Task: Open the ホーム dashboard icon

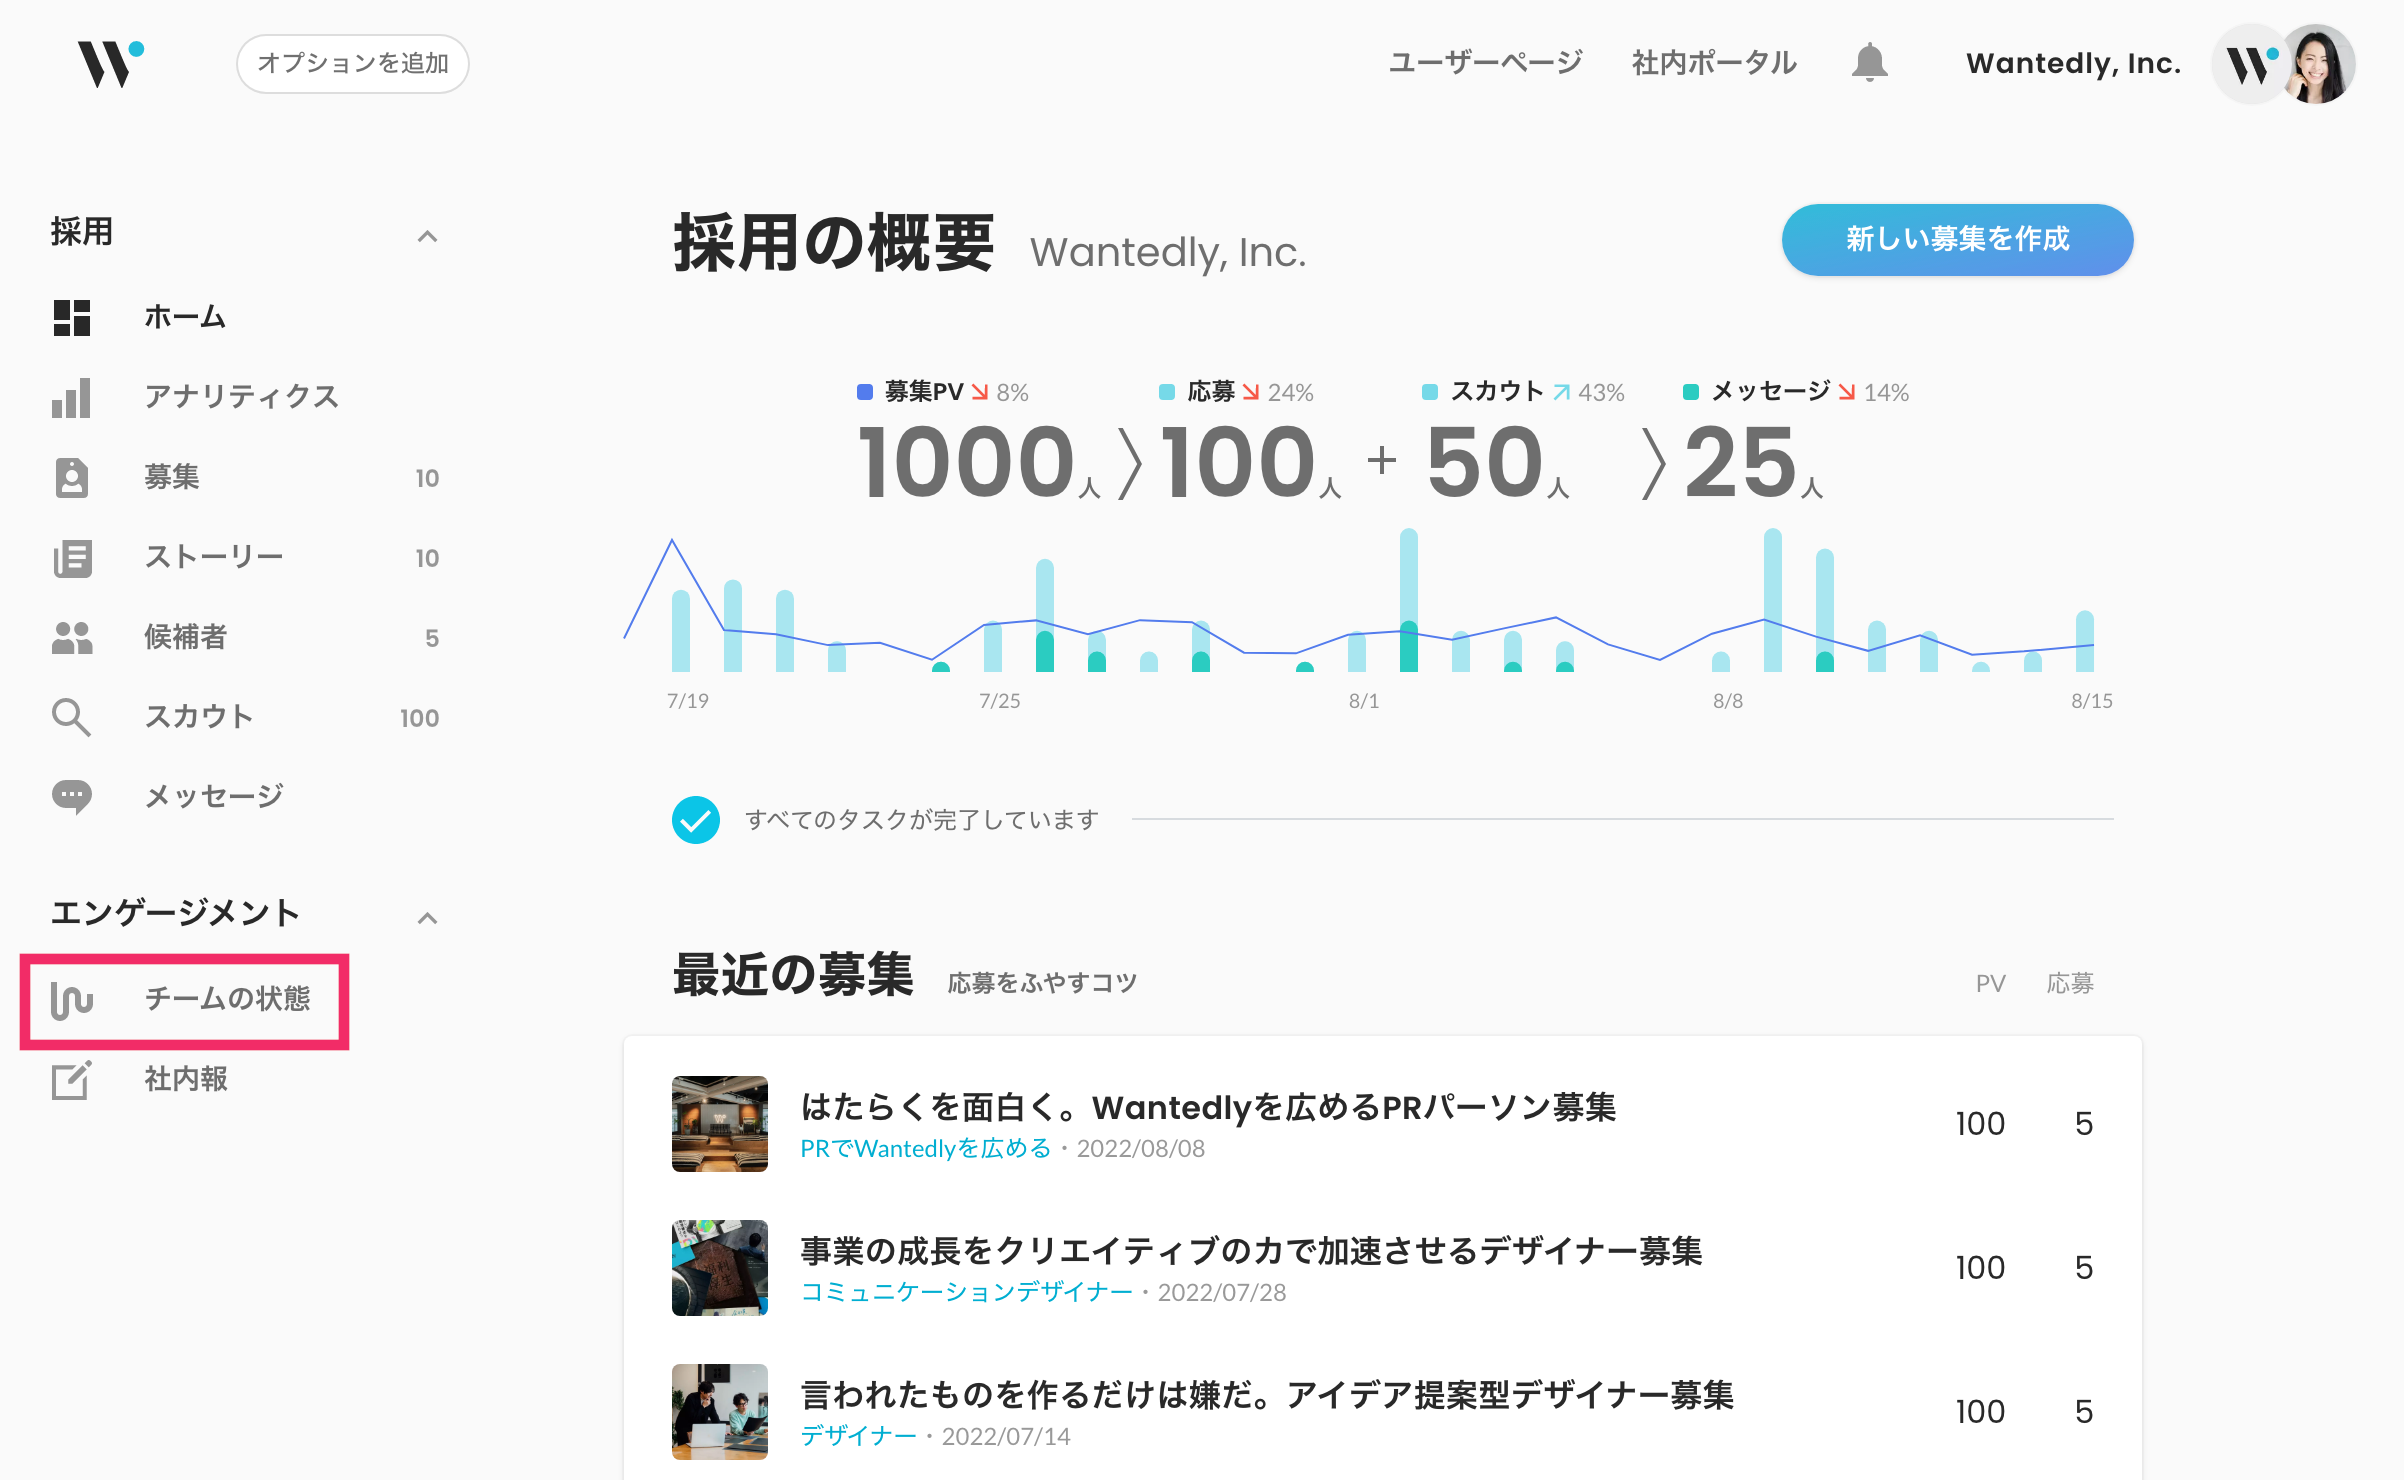Action: (72, 318)
